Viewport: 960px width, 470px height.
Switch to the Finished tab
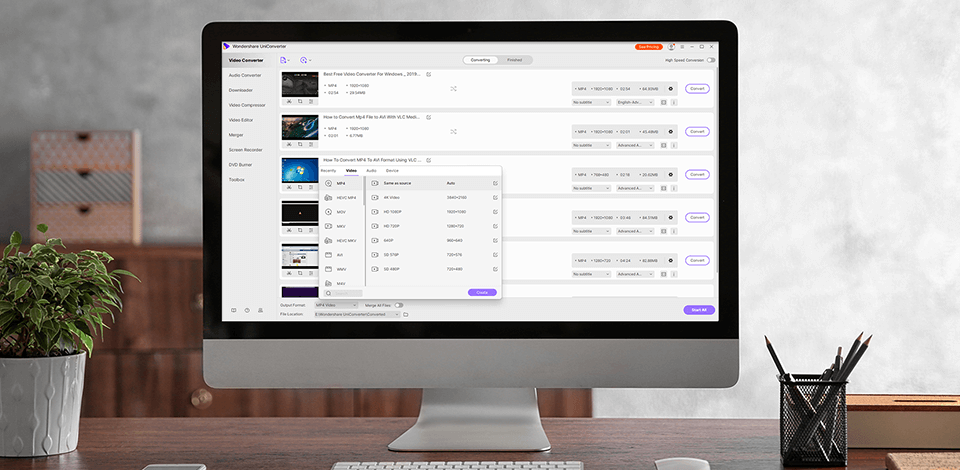tap(514, 60)
